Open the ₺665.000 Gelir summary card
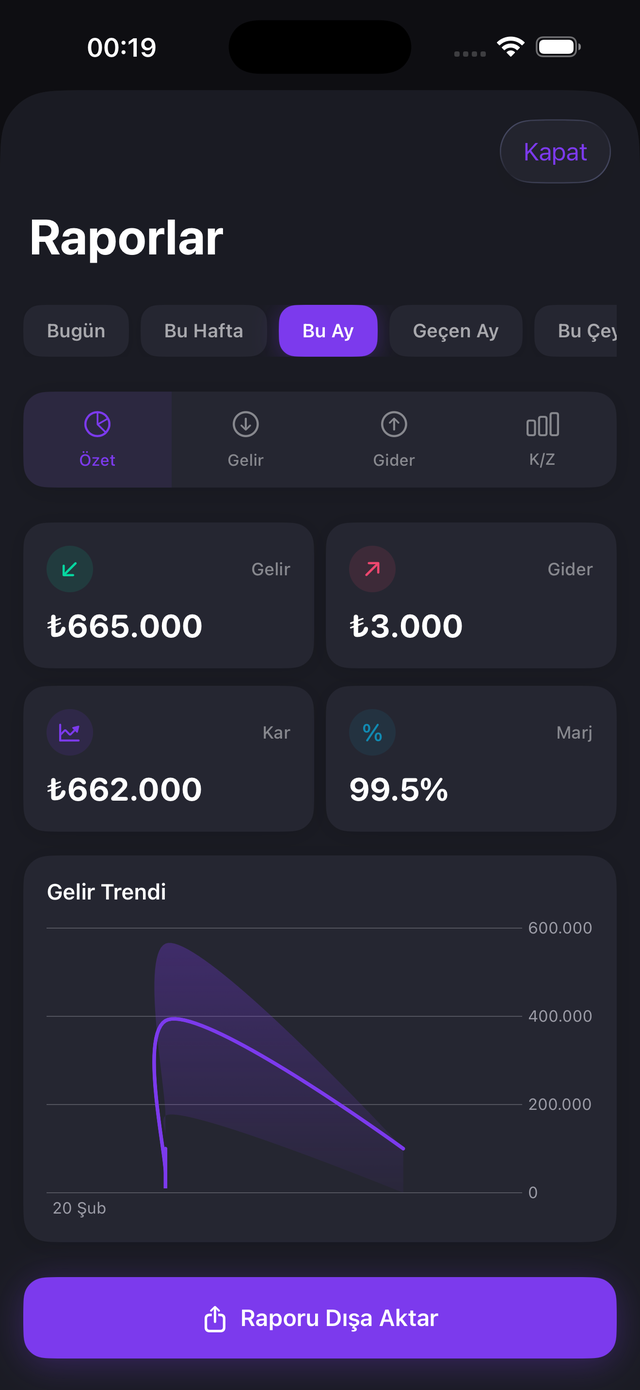The width and height of the screenshot is (640, 1390). [168, 595]
